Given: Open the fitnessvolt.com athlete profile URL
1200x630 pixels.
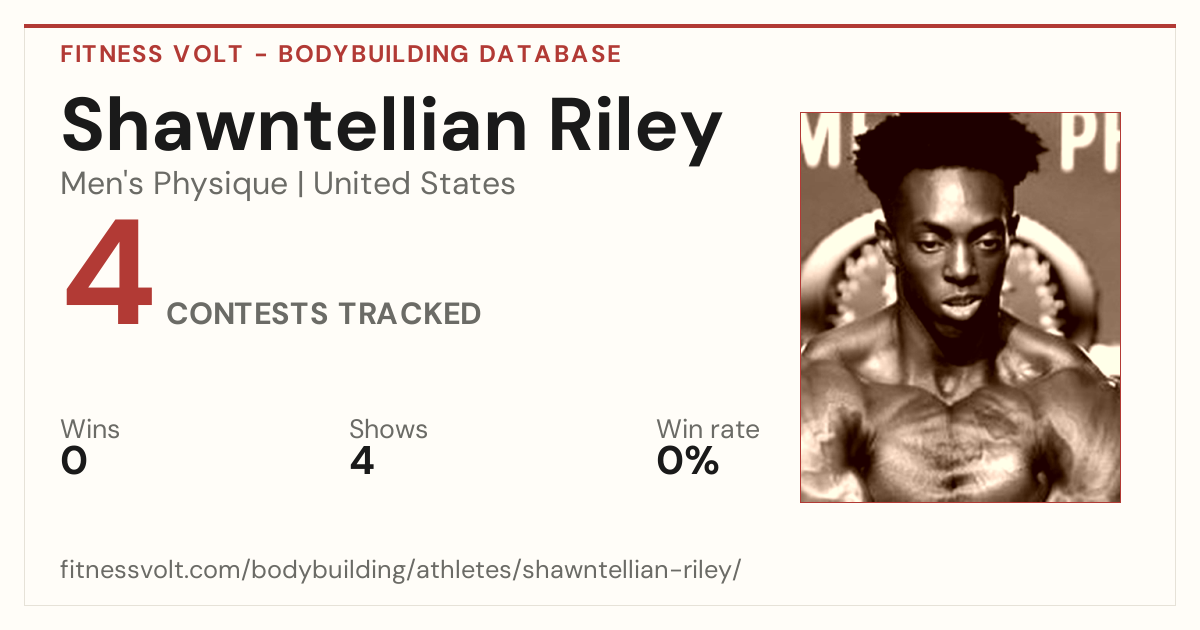Looking at the screenshot, I should (x=401, y=570).
